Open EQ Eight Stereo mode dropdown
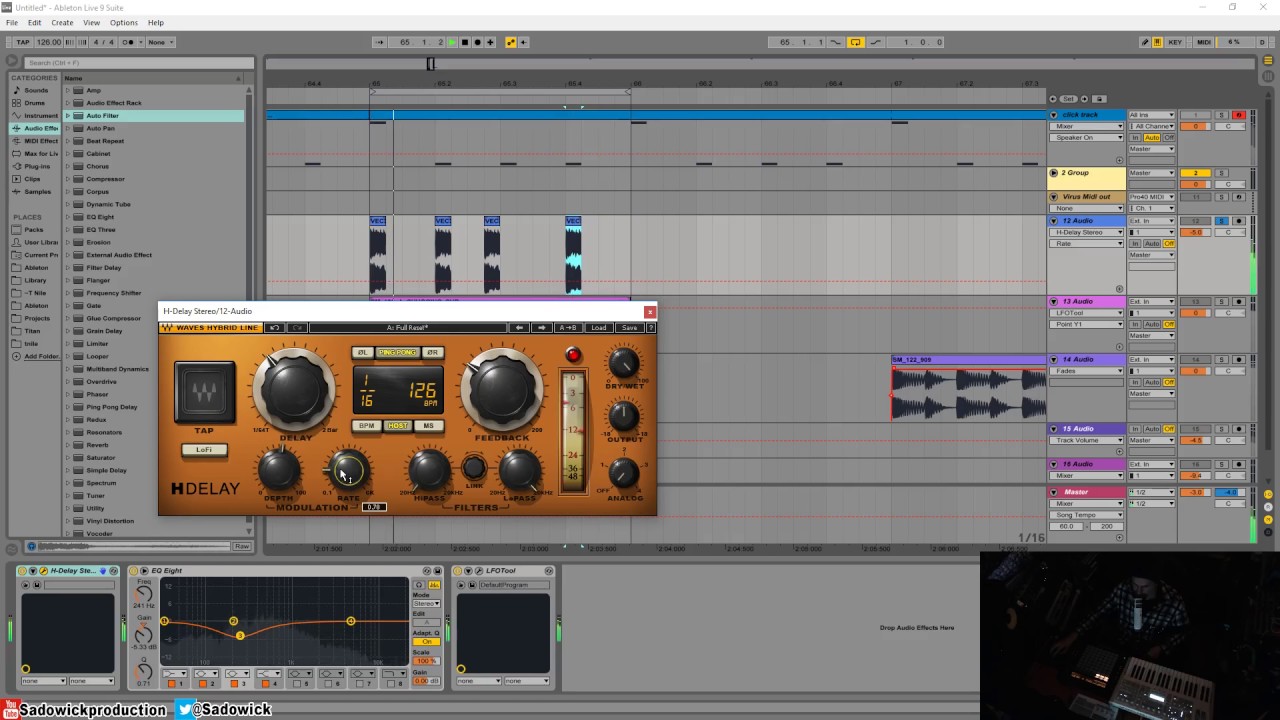Viewport: 1280px width, 720px height. pyautogui.click(x=427, y=604)
